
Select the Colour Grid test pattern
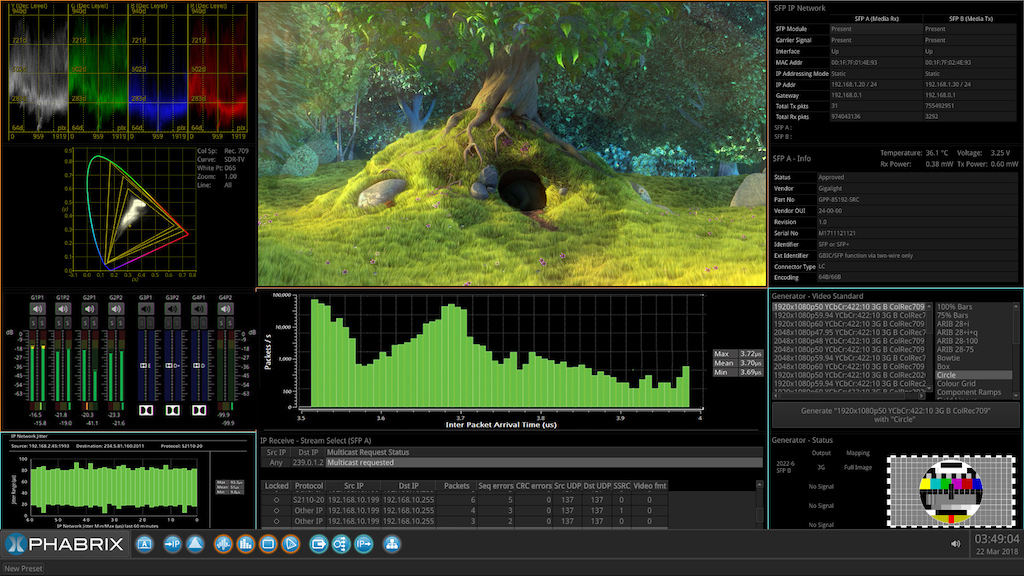coord(956,383)
